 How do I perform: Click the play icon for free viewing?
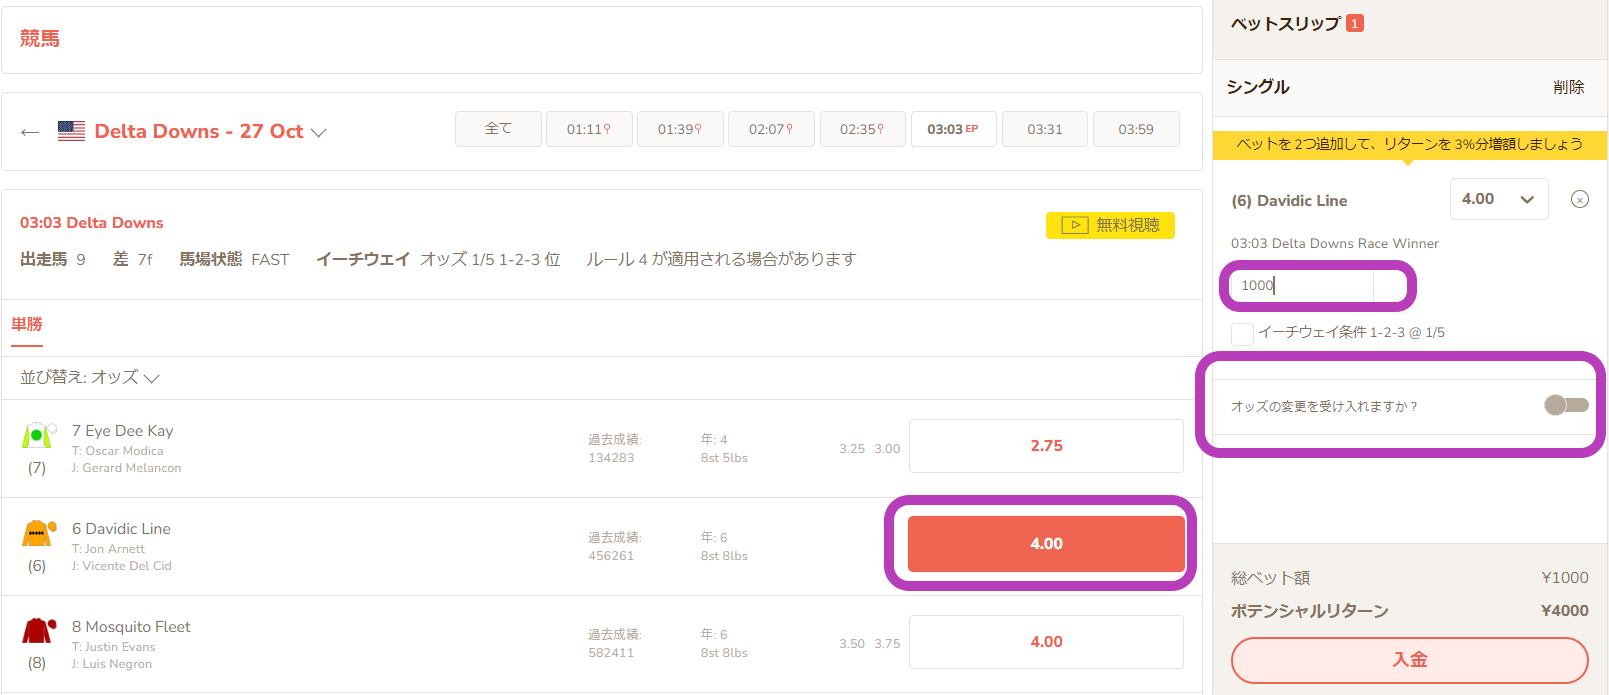(x=1075, y=225)
